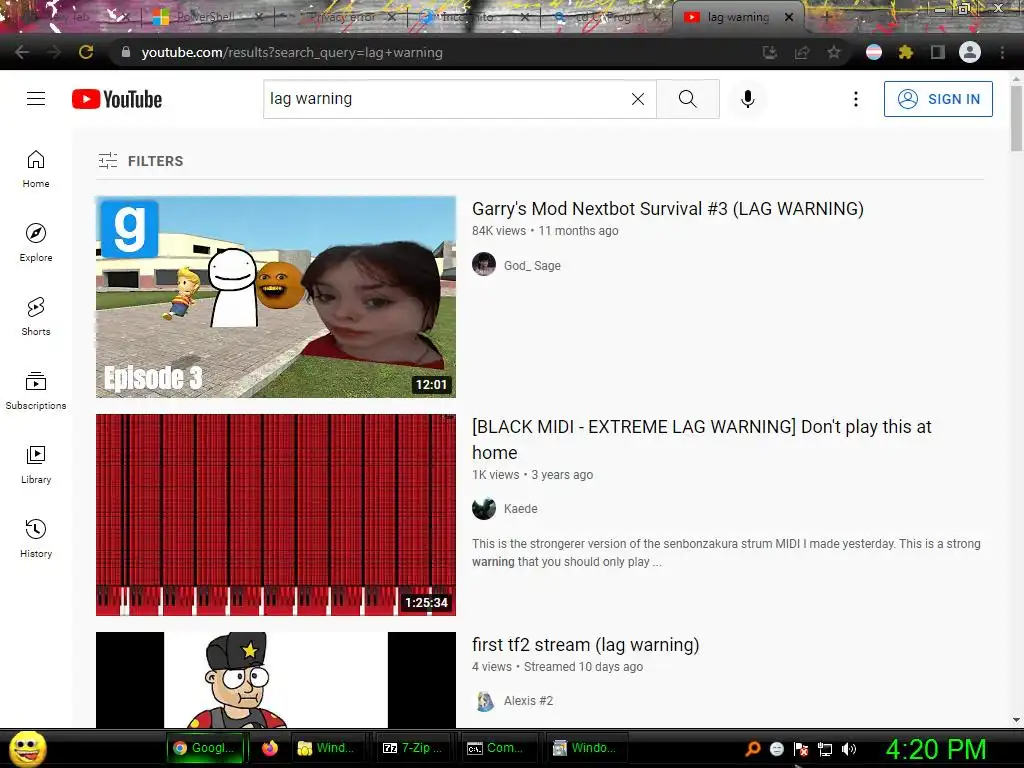Click the taskbar clock 4:20 PM
The width and height of the screenshot is (1024, 768).
[936, 749]
